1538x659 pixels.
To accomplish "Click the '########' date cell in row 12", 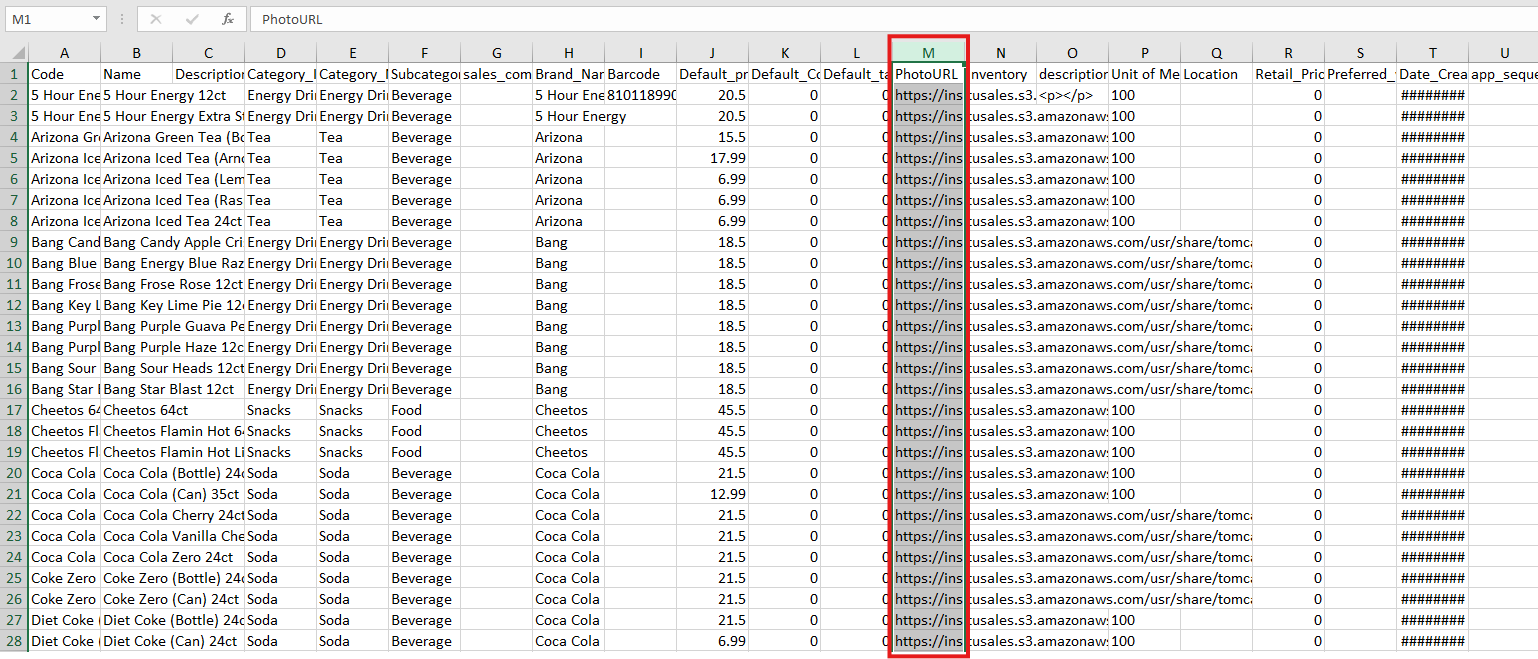I will (x=1433, y=305).
